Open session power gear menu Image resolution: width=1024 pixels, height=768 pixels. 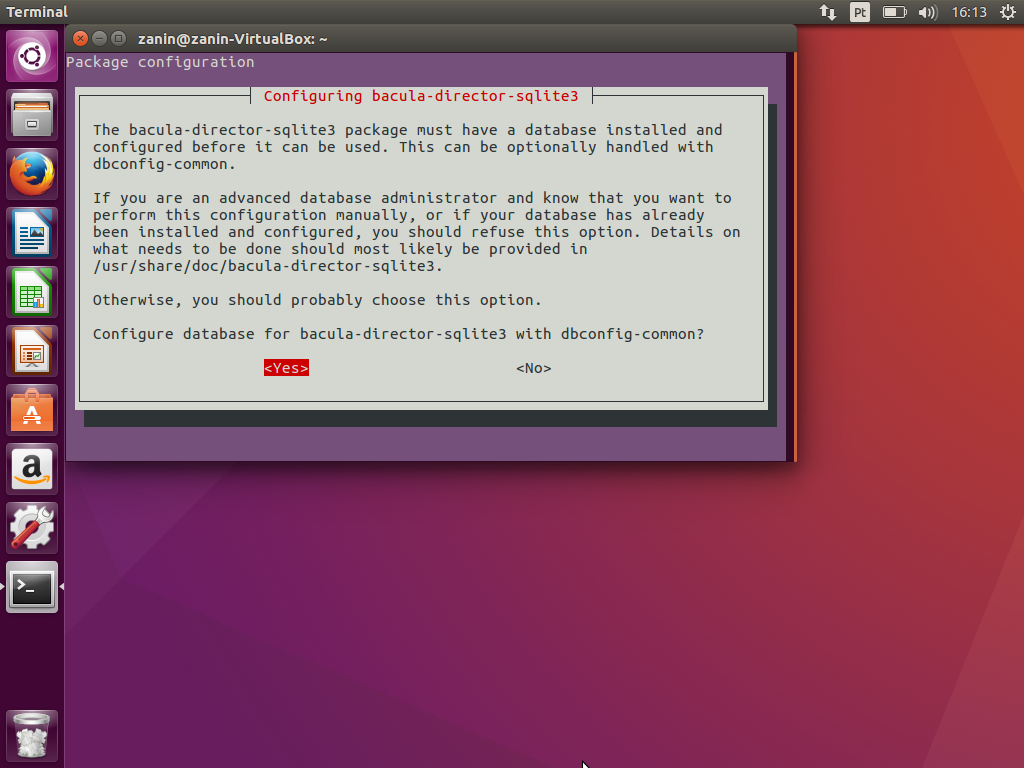click(x=1008, y=12)
